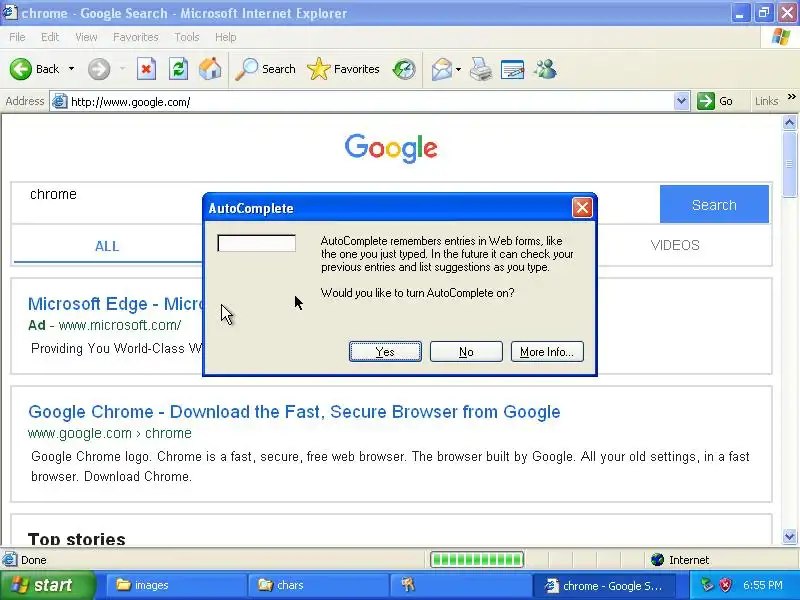Open the Back history dropdown arrow

[x=71, y=69]
